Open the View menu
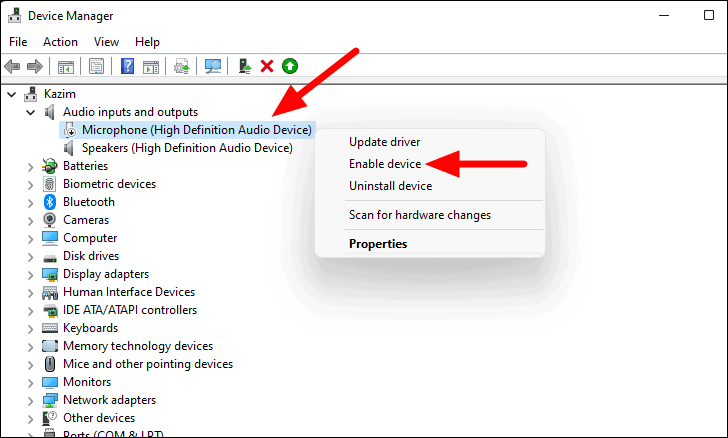728x438 pixels. click(106, 42)
